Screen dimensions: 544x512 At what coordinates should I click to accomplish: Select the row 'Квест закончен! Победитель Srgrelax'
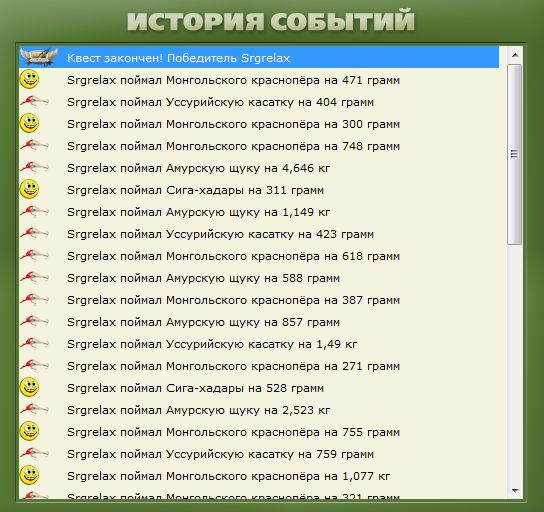point(259,58)
